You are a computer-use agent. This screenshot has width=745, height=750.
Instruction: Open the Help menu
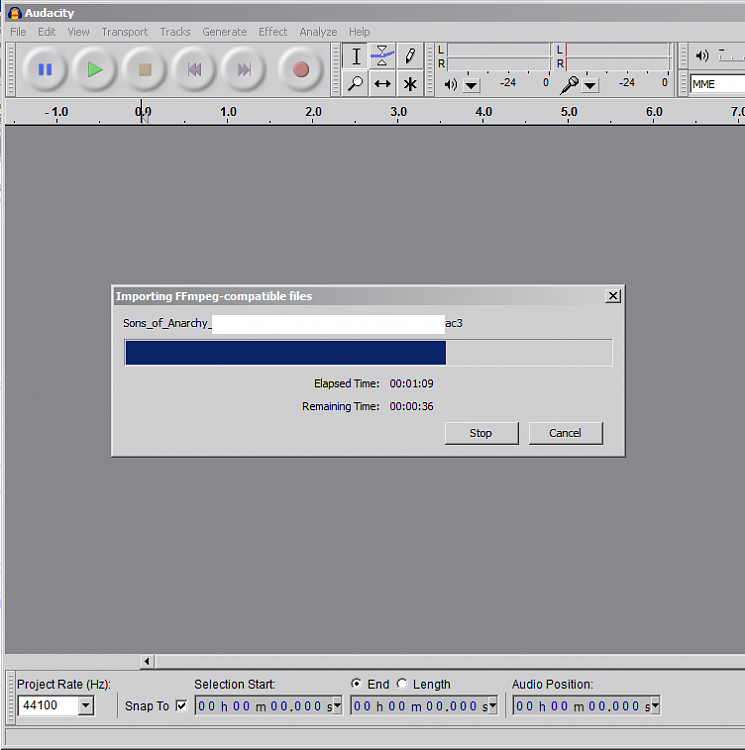click(359, 32)
